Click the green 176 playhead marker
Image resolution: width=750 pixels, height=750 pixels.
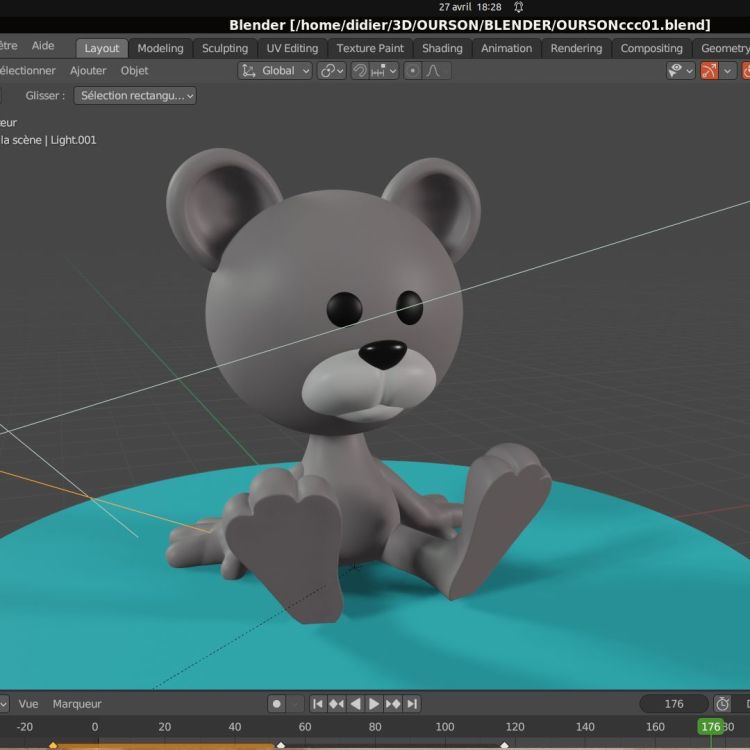point(711,727)
